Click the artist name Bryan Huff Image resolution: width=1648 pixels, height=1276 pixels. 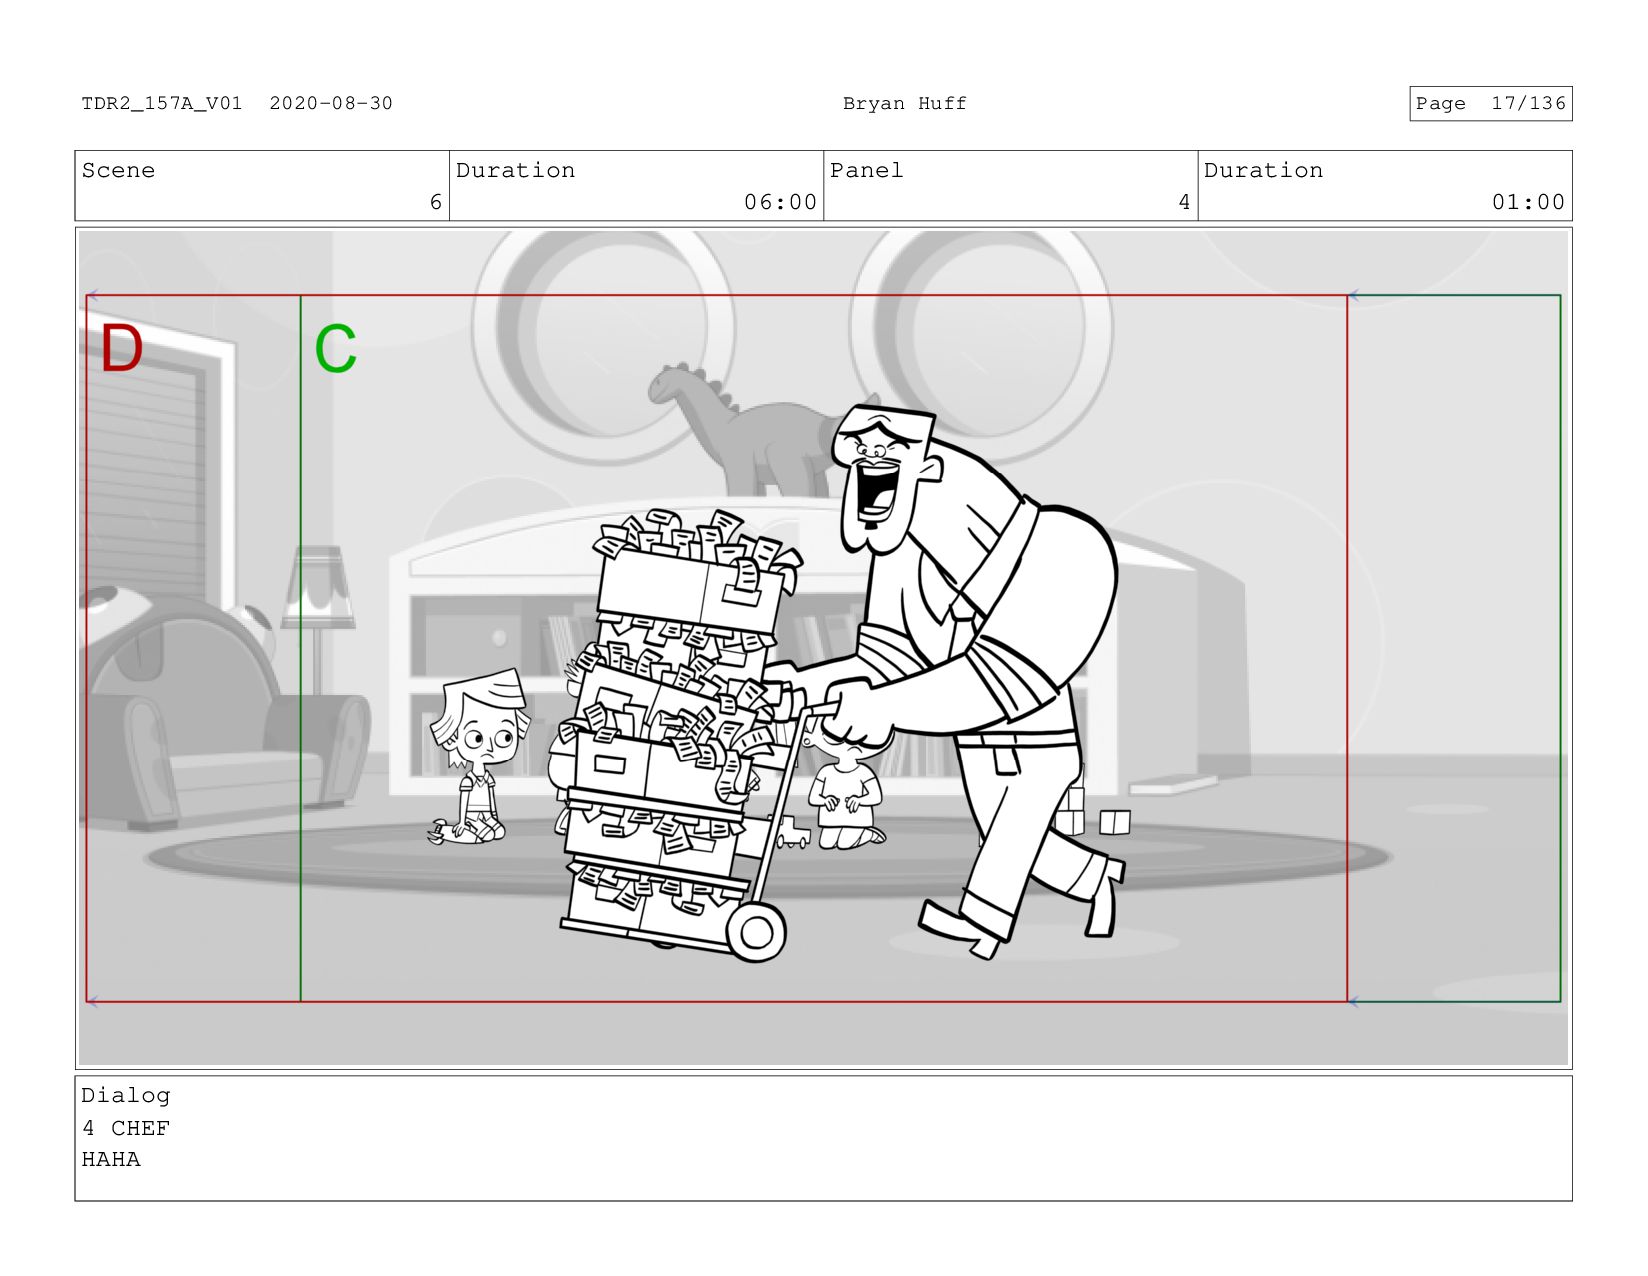[904, 103]
